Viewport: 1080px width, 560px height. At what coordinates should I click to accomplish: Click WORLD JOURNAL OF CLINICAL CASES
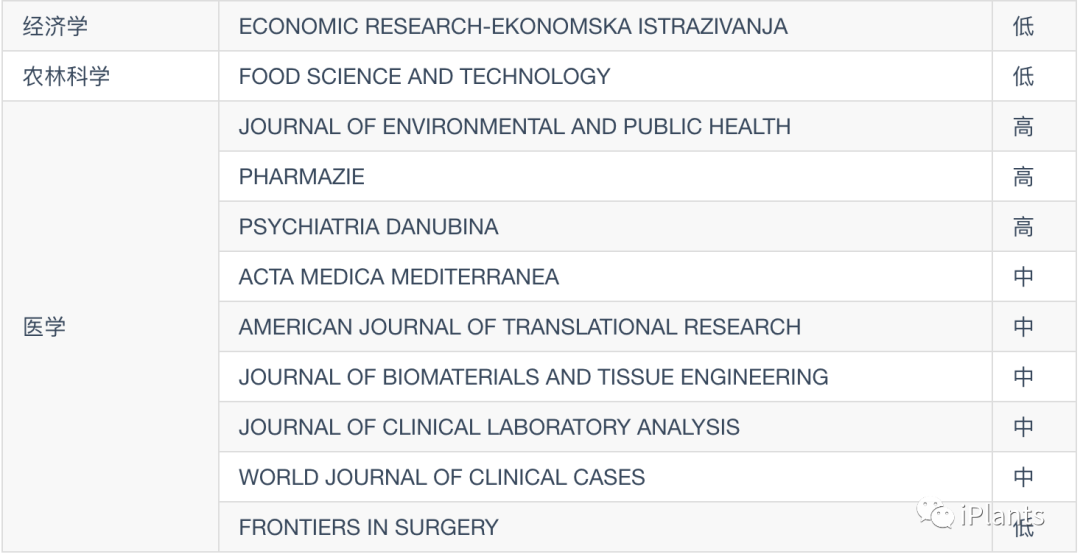click(441, 477)
